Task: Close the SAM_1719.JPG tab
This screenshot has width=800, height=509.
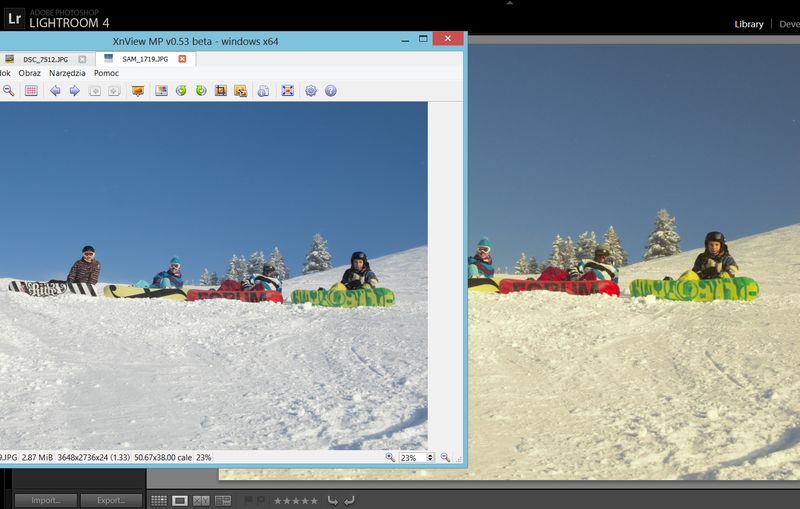Action: coord(182,59)
